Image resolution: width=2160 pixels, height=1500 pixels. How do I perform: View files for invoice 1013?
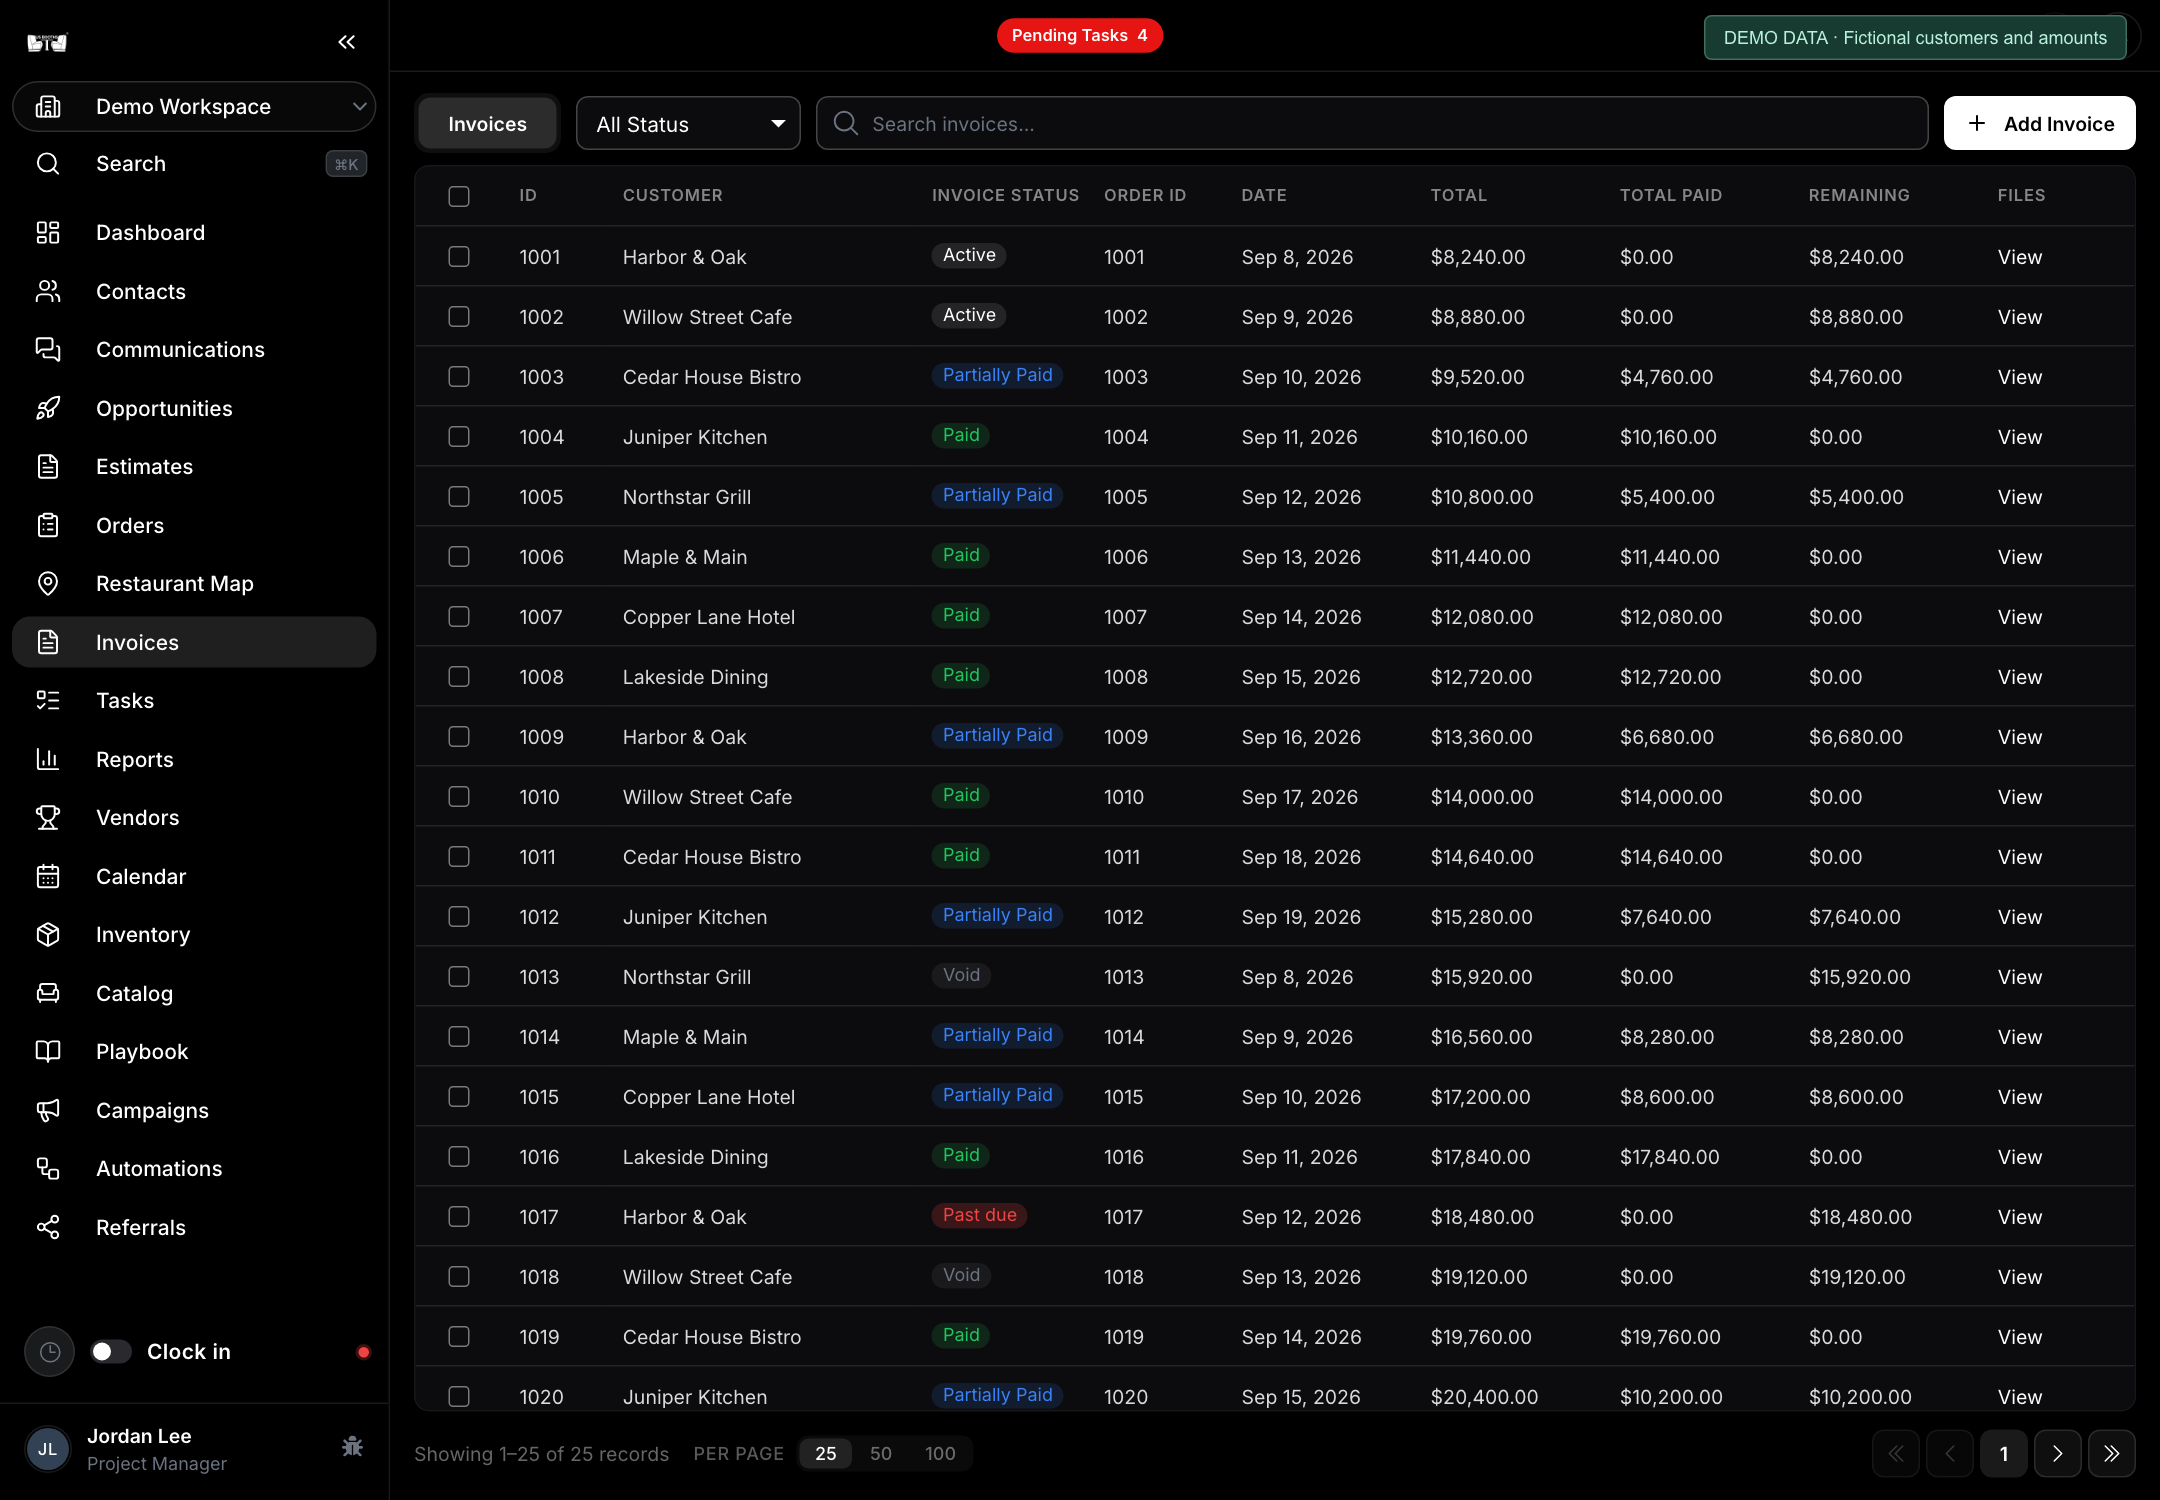point(2020,977)
